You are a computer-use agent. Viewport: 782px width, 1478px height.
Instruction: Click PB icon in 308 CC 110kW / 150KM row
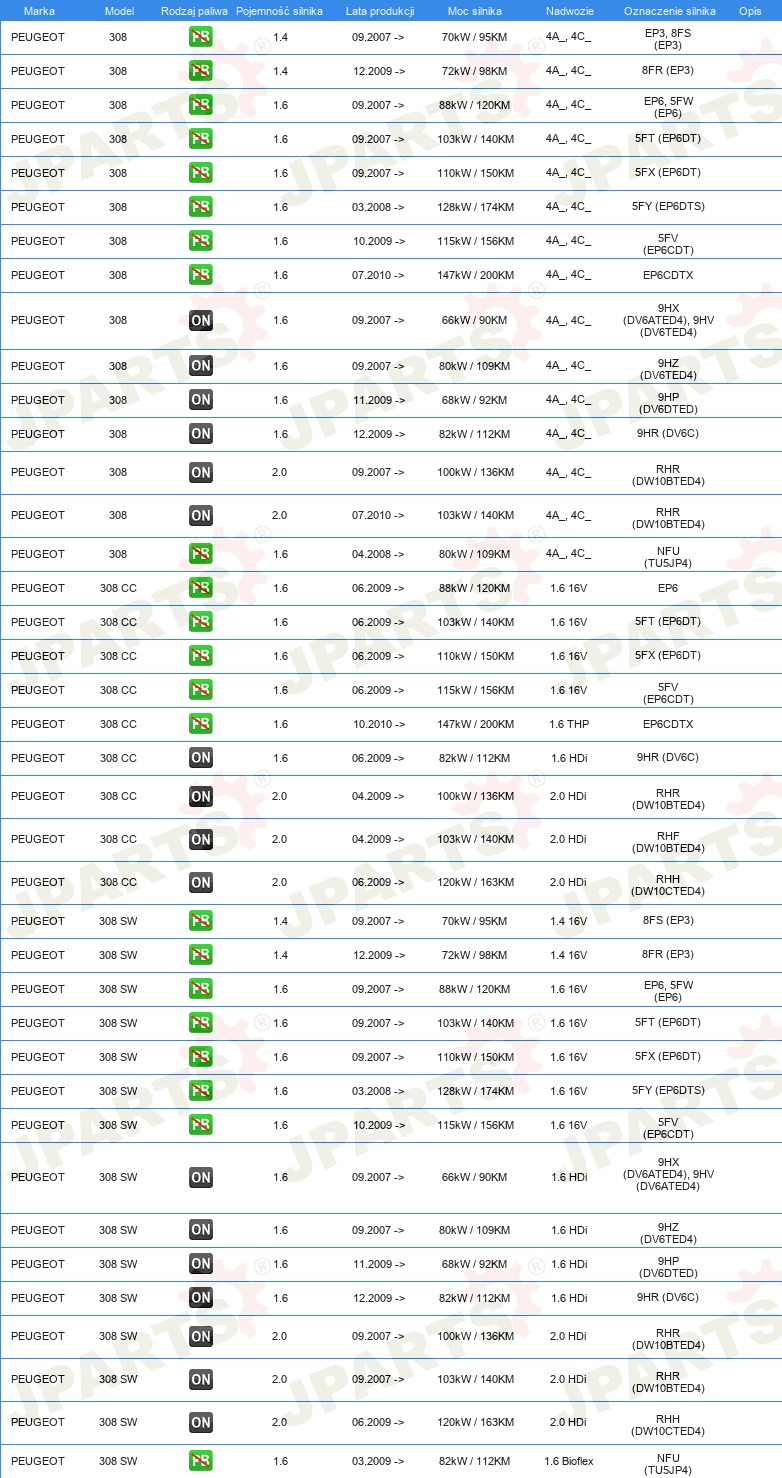click(200, 656)
